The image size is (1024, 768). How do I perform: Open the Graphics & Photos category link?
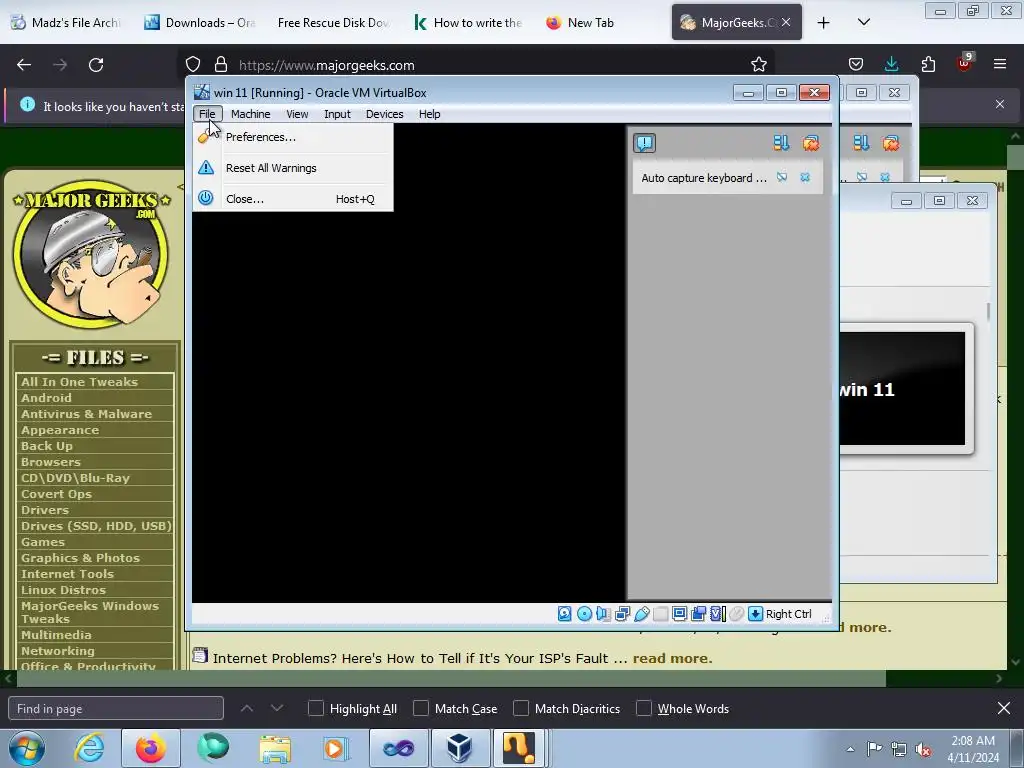coord(80,558)
